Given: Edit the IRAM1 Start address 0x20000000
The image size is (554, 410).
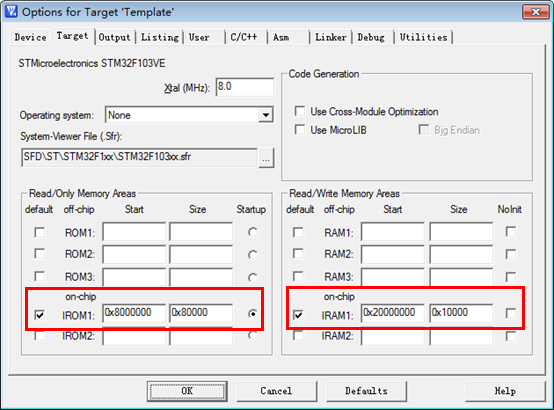Looking at the screenshot, I should coord(393,313).
